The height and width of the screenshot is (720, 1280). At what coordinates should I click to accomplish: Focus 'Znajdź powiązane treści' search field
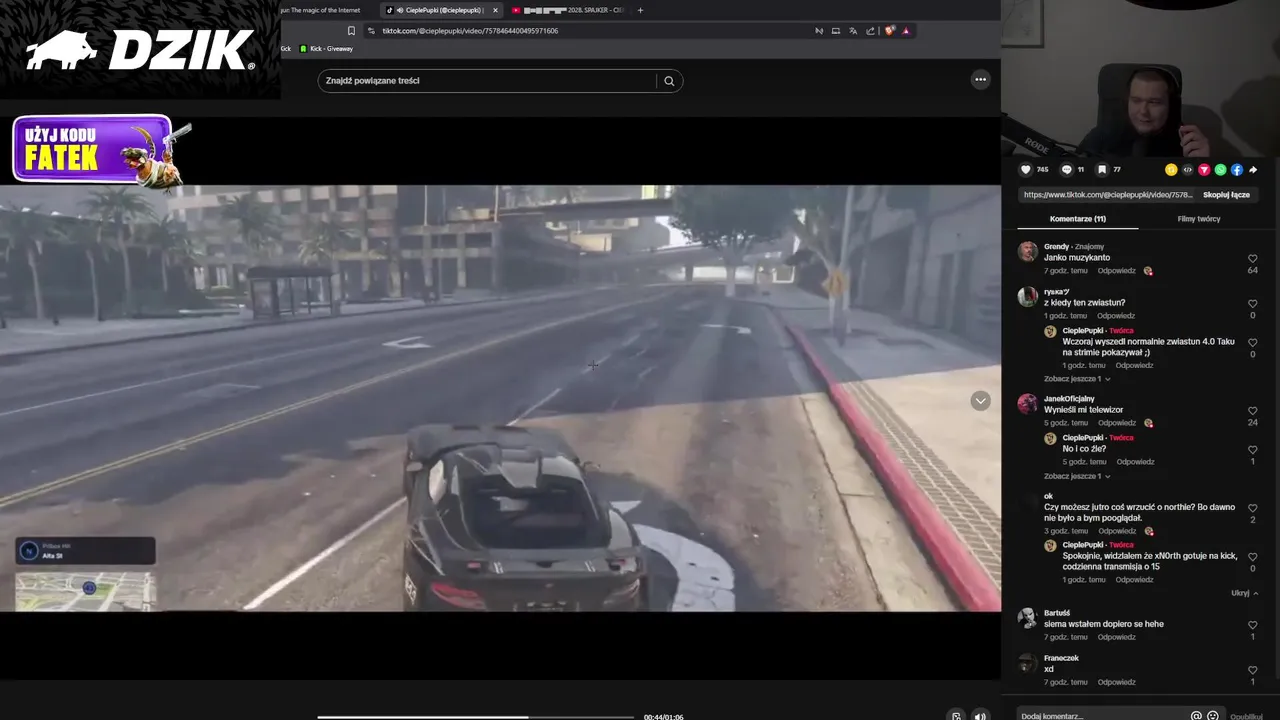(488, 81)
